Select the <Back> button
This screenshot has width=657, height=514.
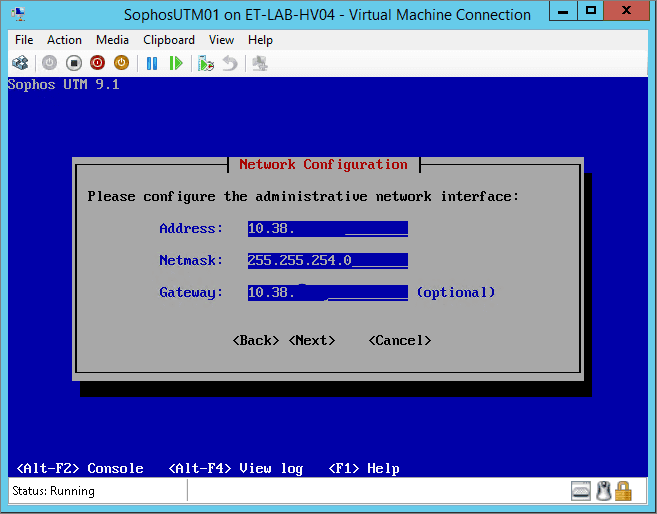tap(256, 341)
